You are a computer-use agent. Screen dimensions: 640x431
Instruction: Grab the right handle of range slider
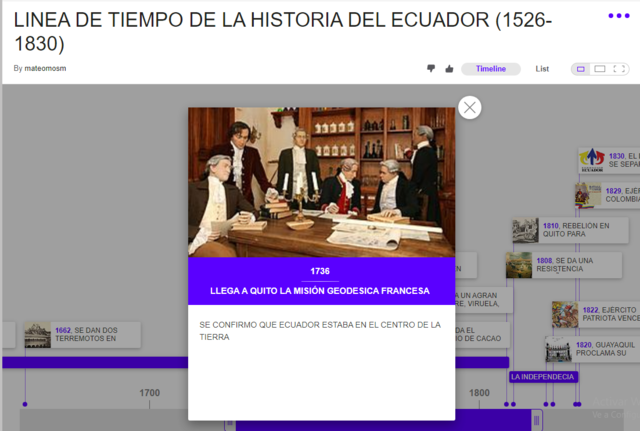click(537, 420)
